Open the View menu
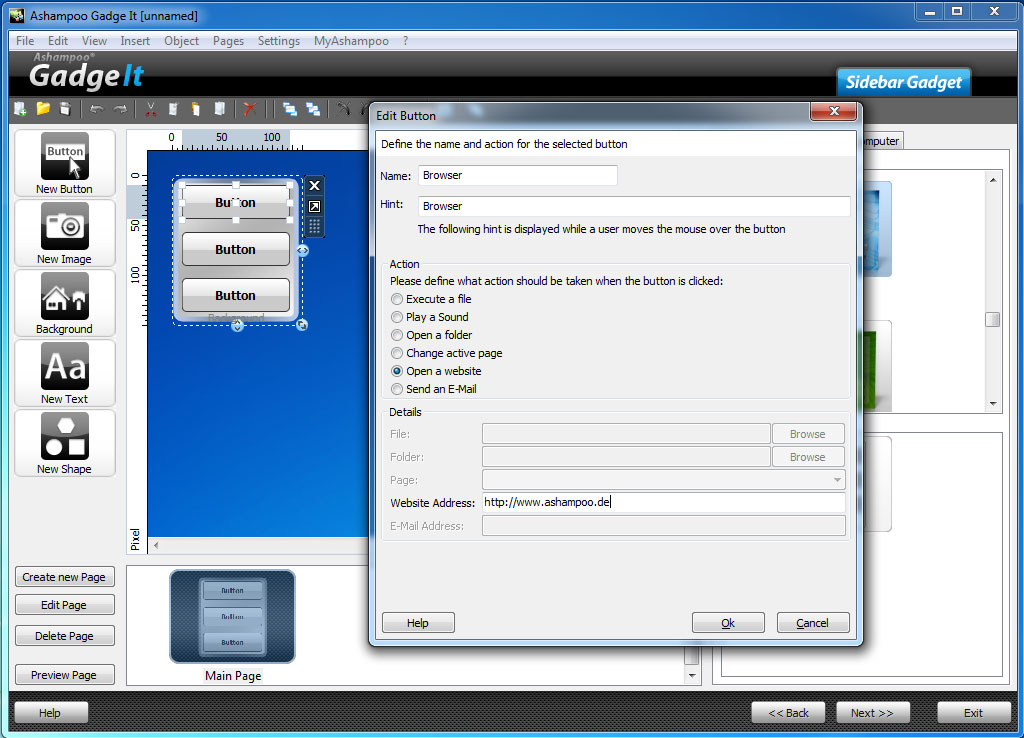This screenshot has height=738, width=1024. tap(94, 40)
